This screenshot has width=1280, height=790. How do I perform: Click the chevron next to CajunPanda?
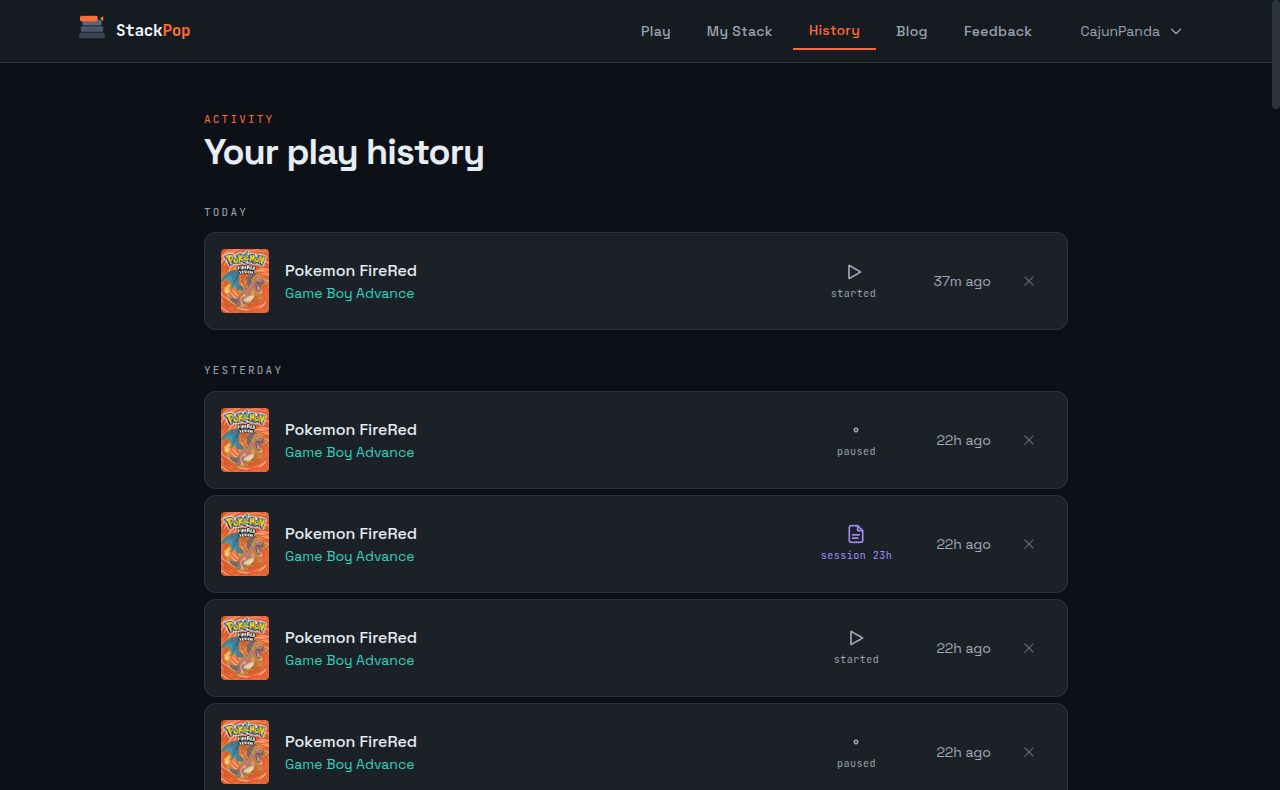(1176, 31)
